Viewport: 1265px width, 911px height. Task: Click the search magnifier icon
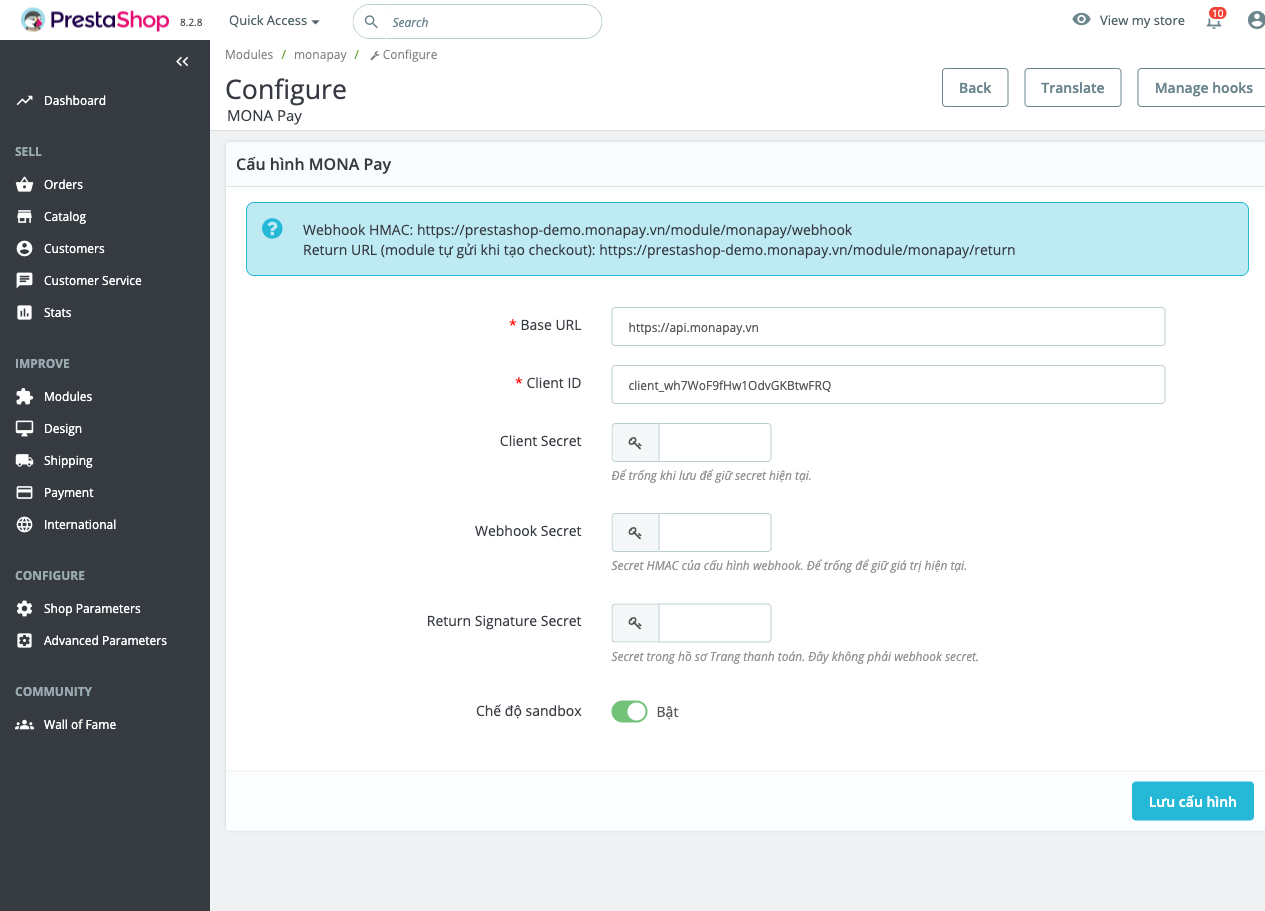click(371, 21)
